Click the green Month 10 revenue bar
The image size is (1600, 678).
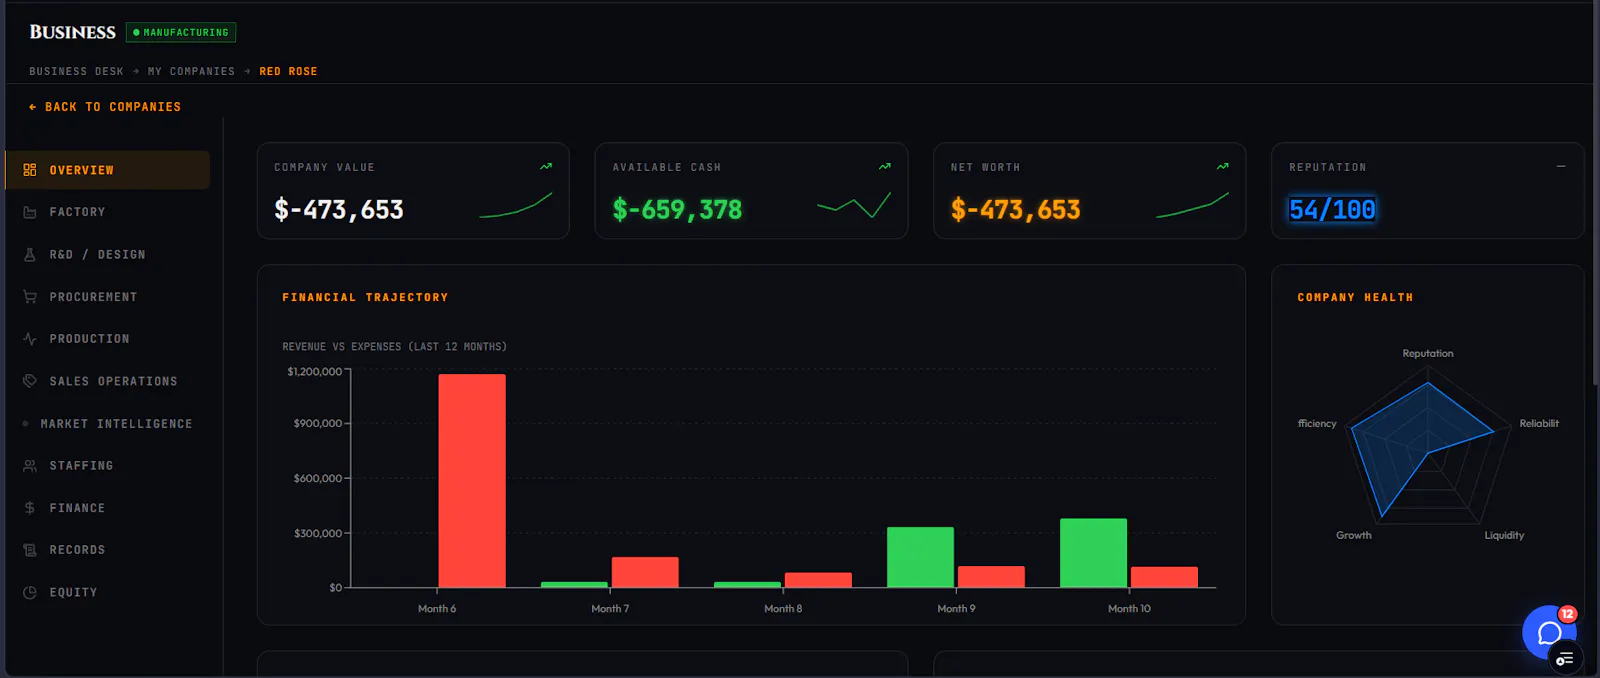coord(1093,553)
